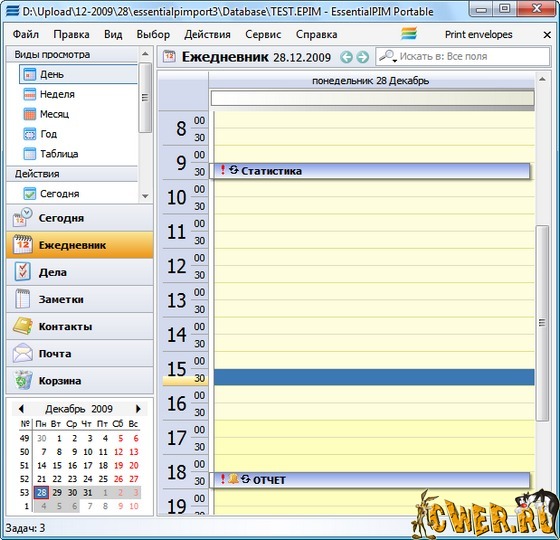Select the Неделя view icon

click(x=29, y=94)
